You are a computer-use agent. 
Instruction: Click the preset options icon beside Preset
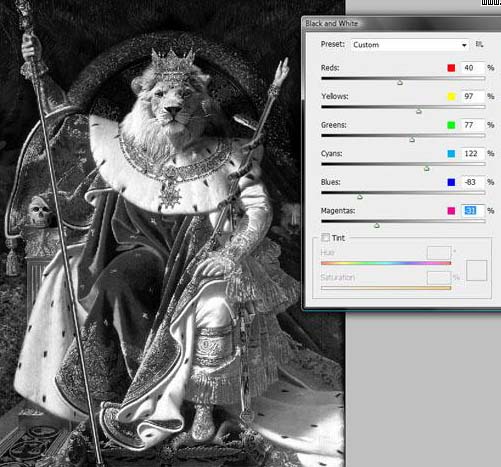click(x=479, y=44)
